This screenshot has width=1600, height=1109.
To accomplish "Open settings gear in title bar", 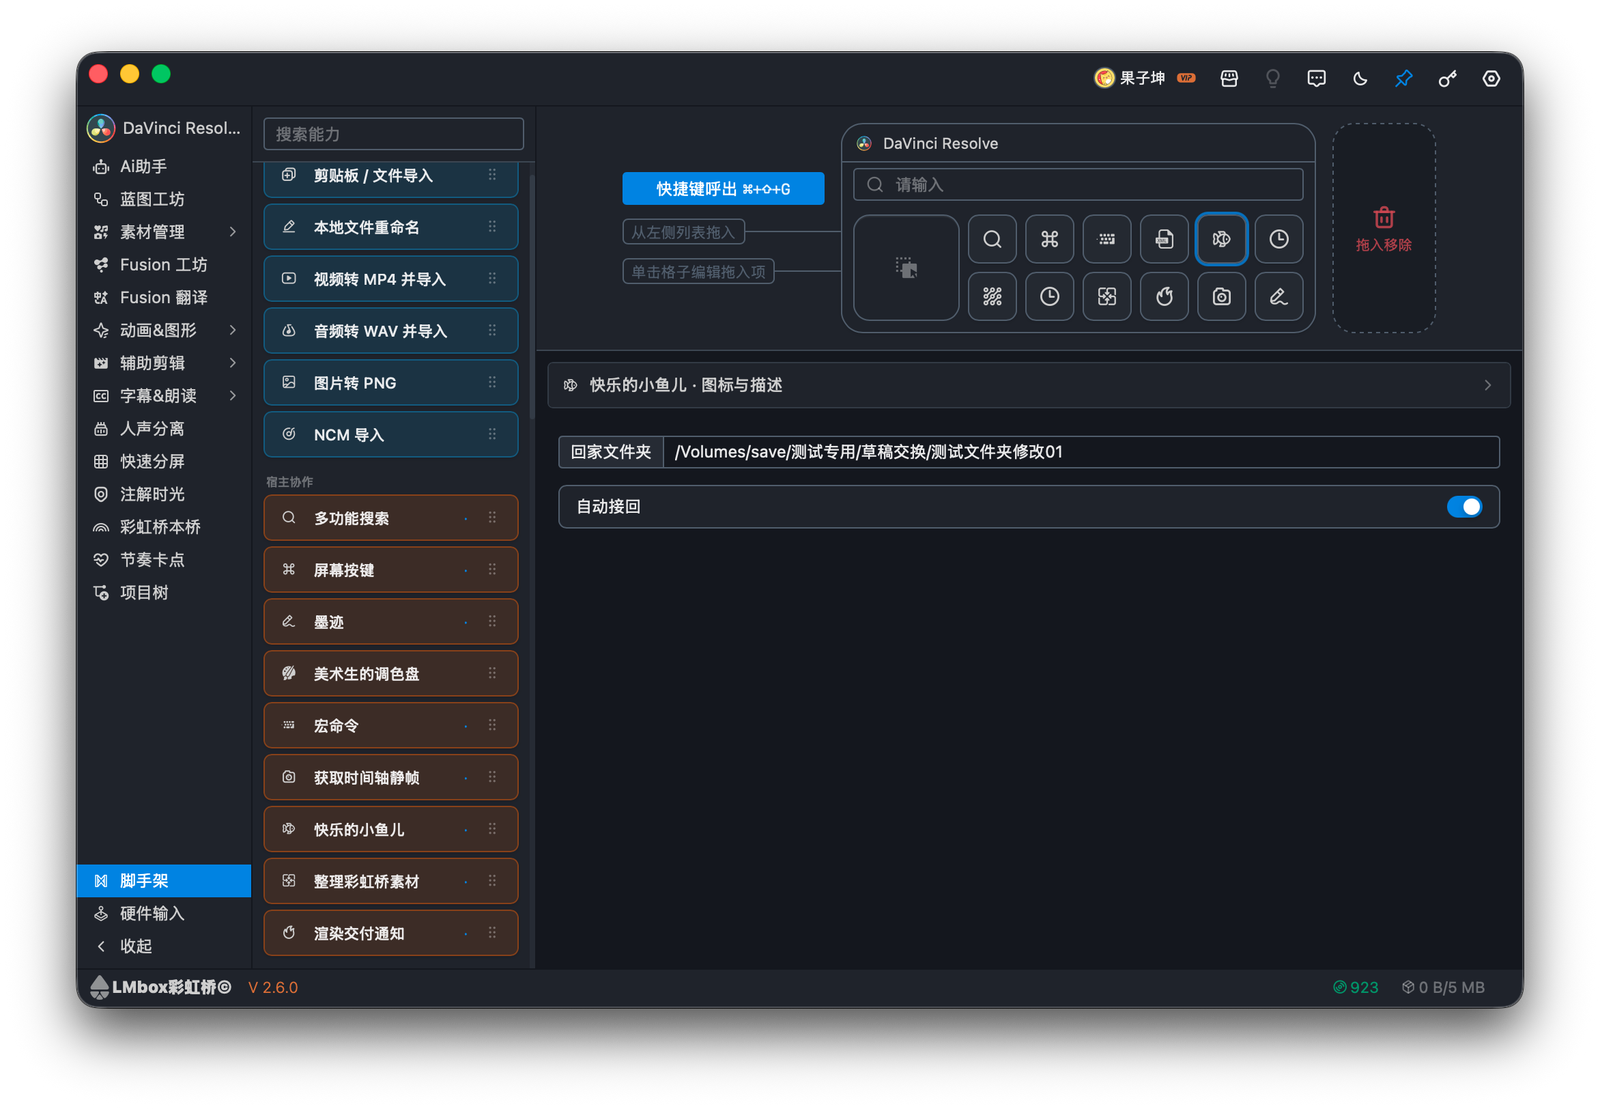I will point(1491,78).
